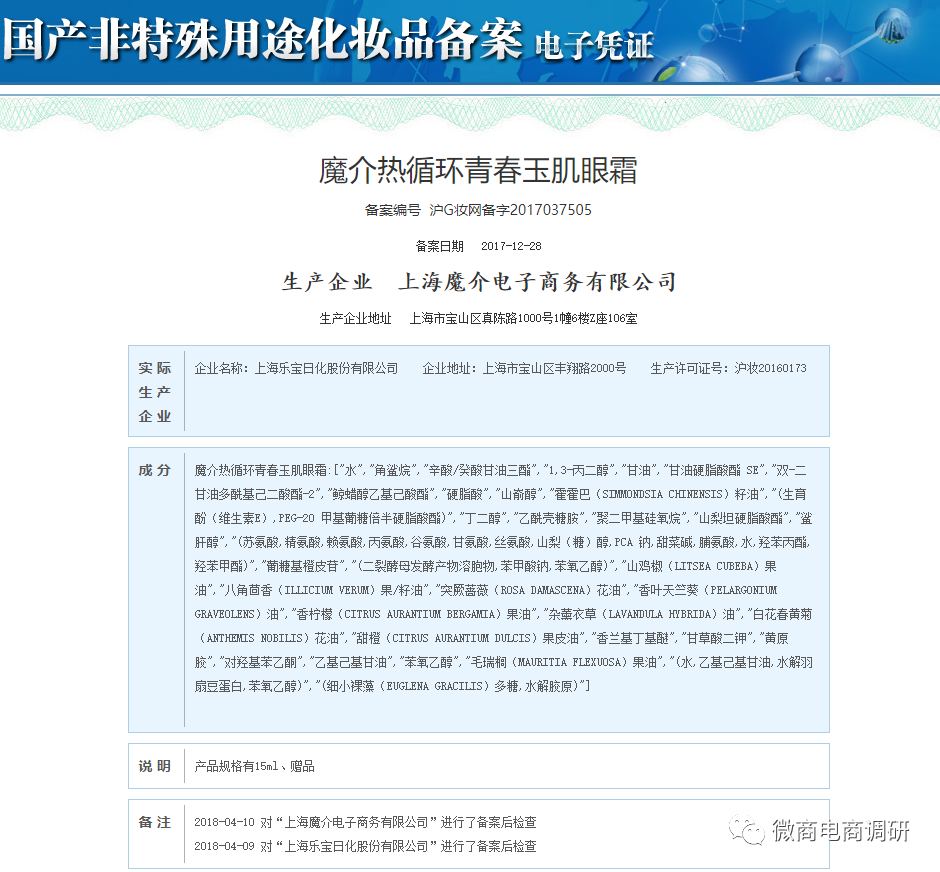Click the 备注 section label
The height and width of the screenshot is (872, 940).
point(155,822)
